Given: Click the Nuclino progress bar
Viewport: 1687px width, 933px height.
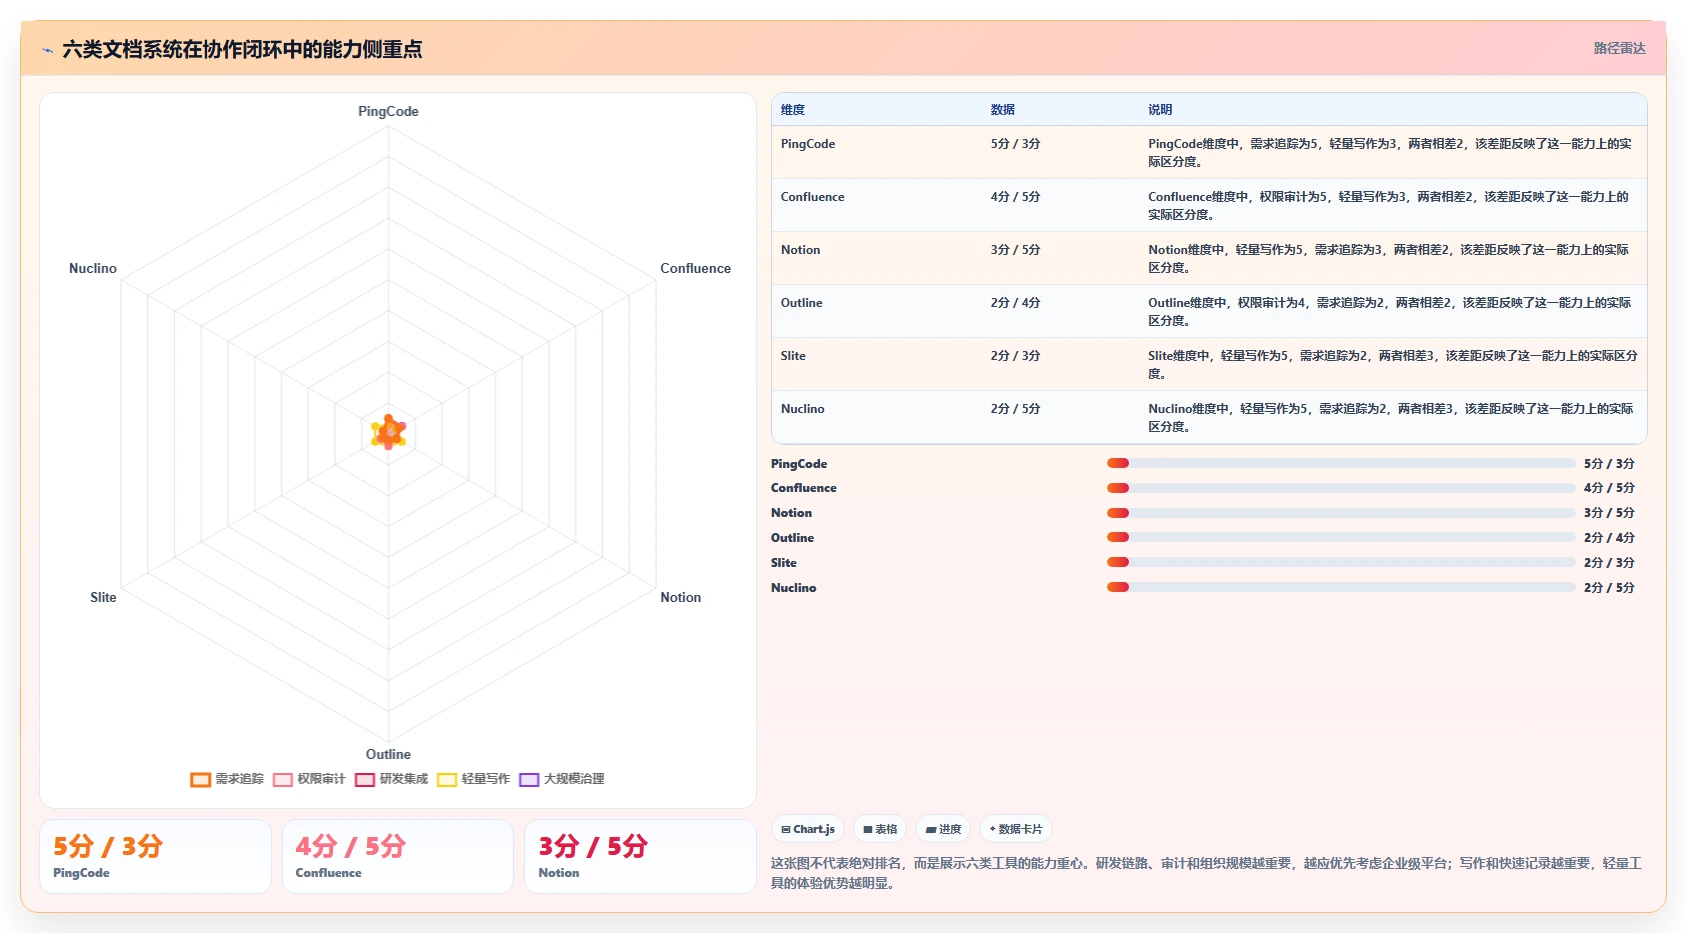Looking at the screenshot, I should 1341,587.
